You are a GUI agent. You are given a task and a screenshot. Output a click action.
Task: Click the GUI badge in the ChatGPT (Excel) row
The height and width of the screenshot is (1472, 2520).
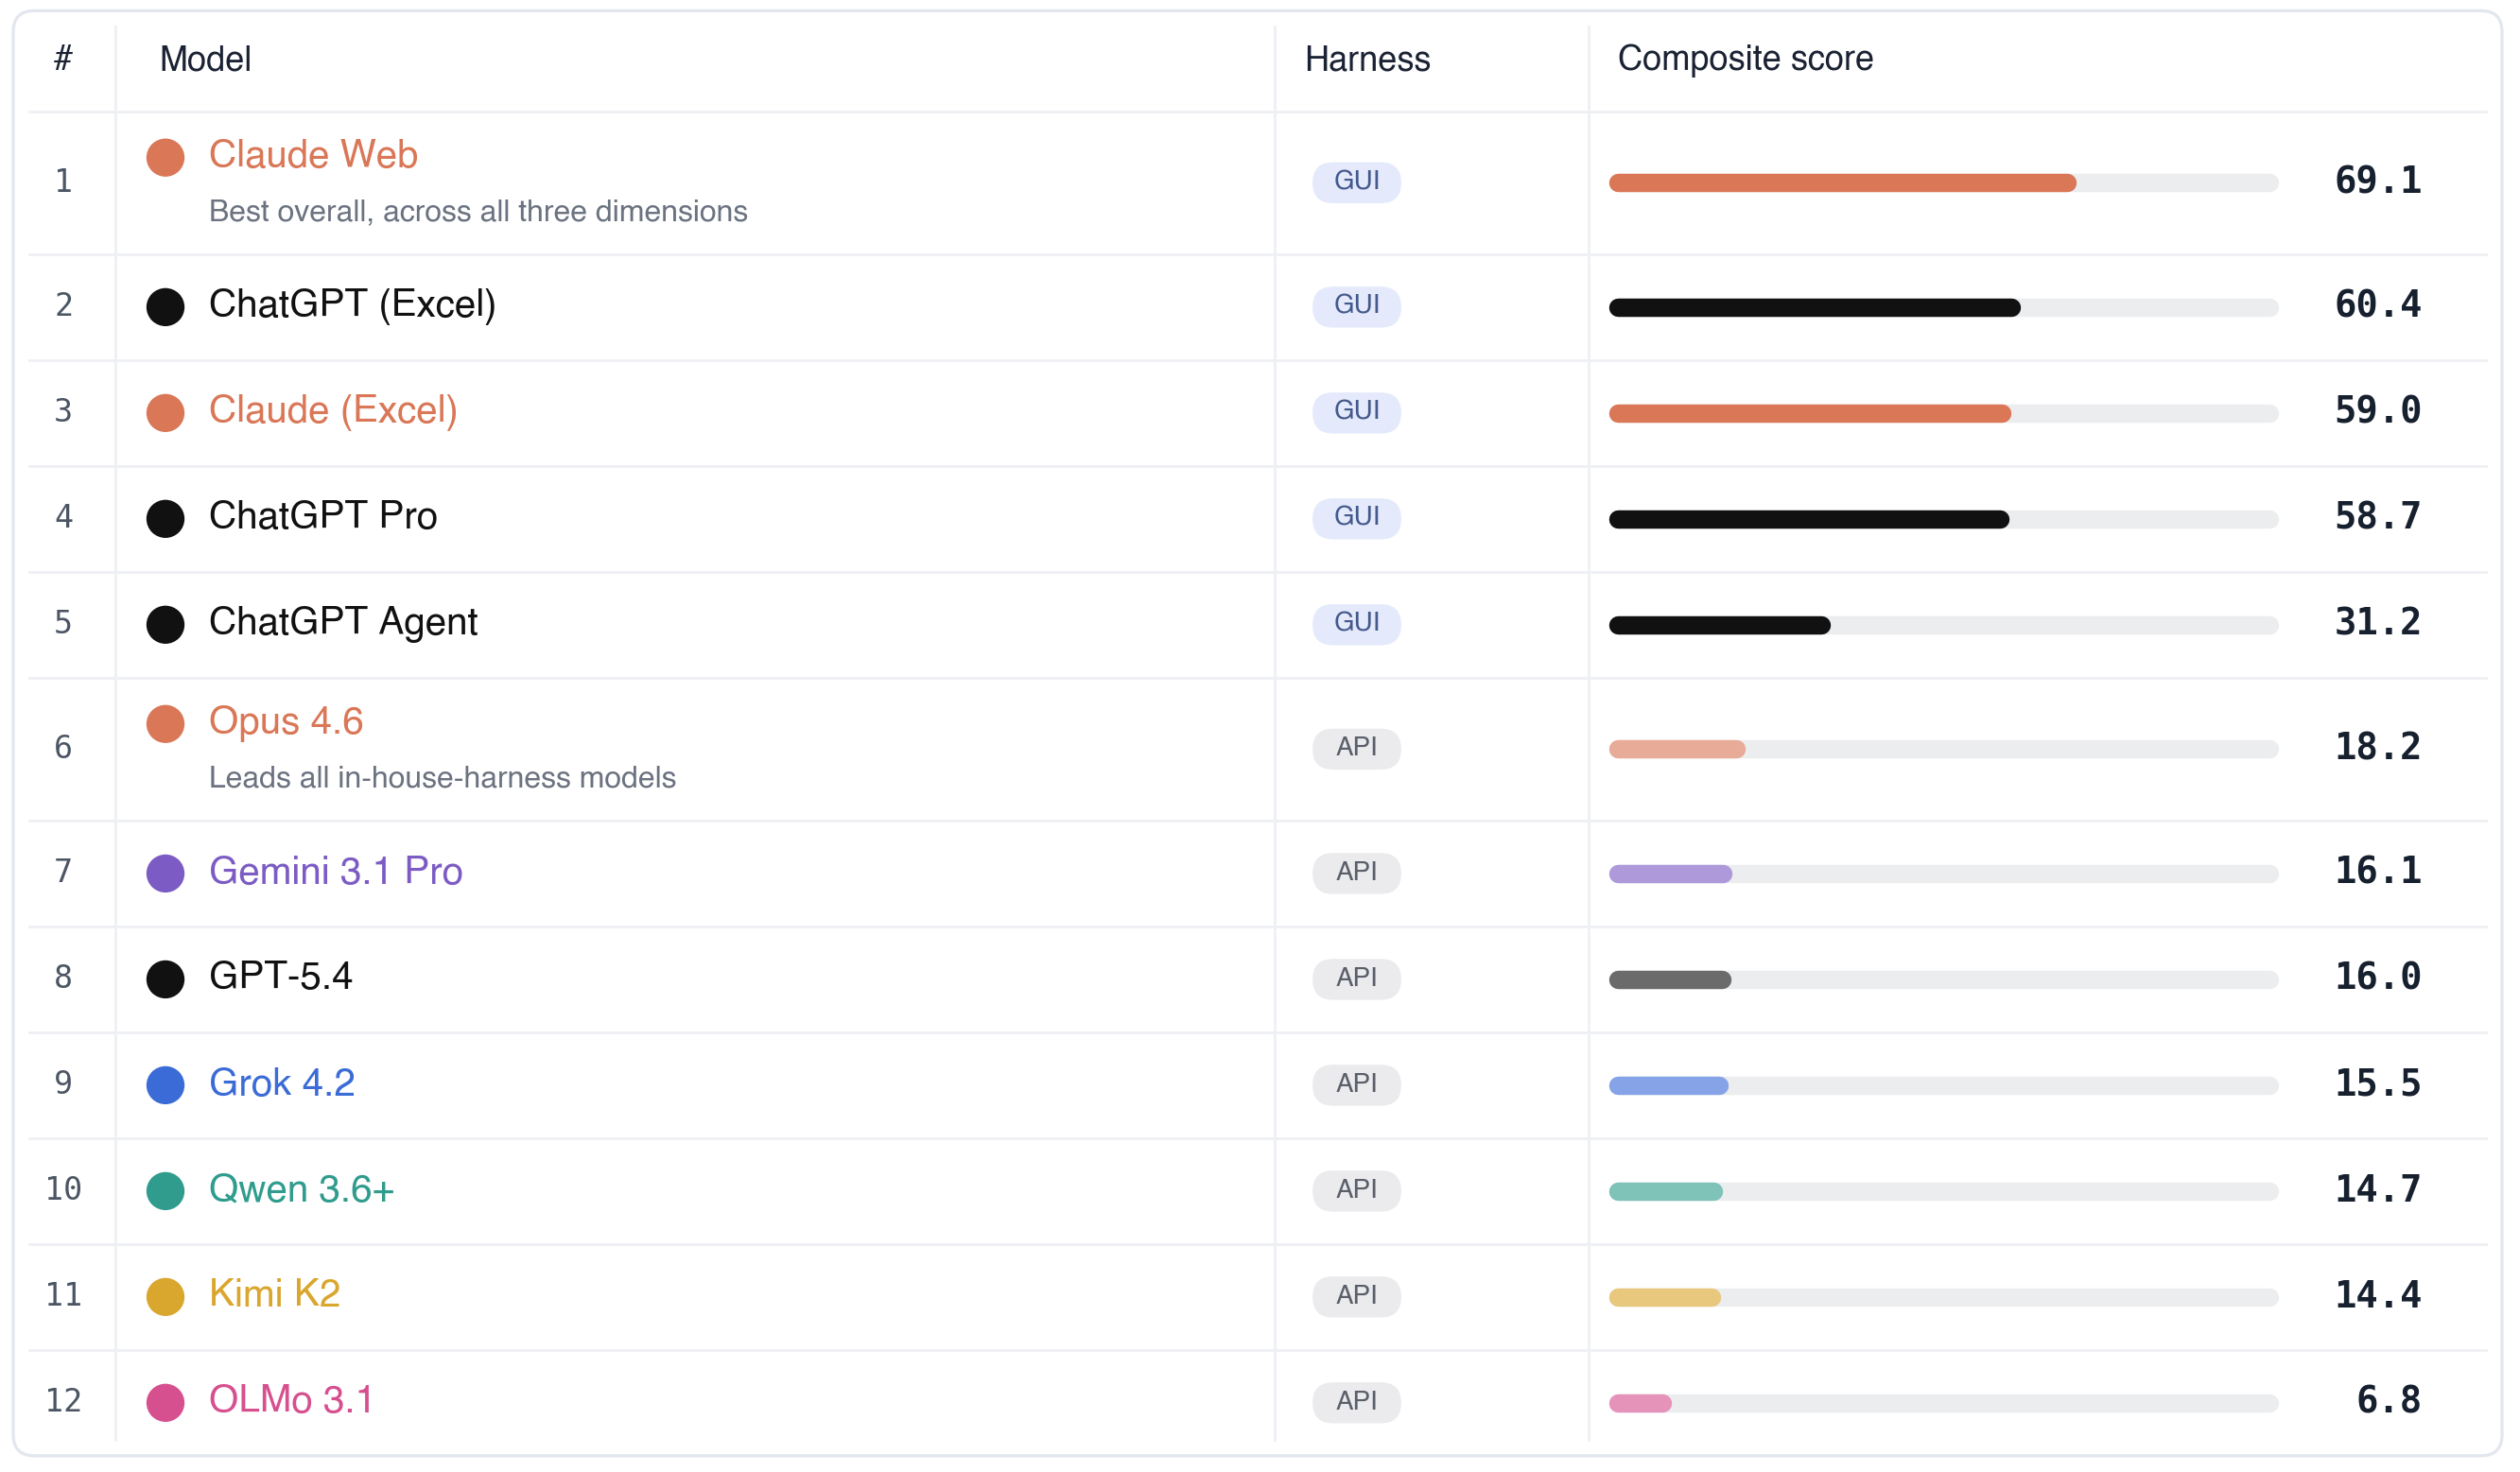pyautogui.click(x=1356, y=306)
